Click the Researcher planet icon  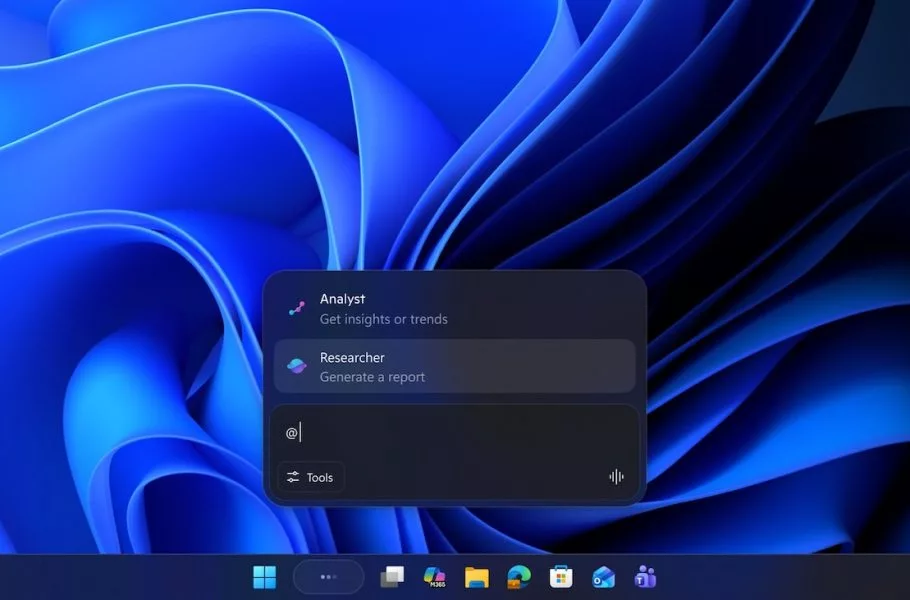point(296,366)
